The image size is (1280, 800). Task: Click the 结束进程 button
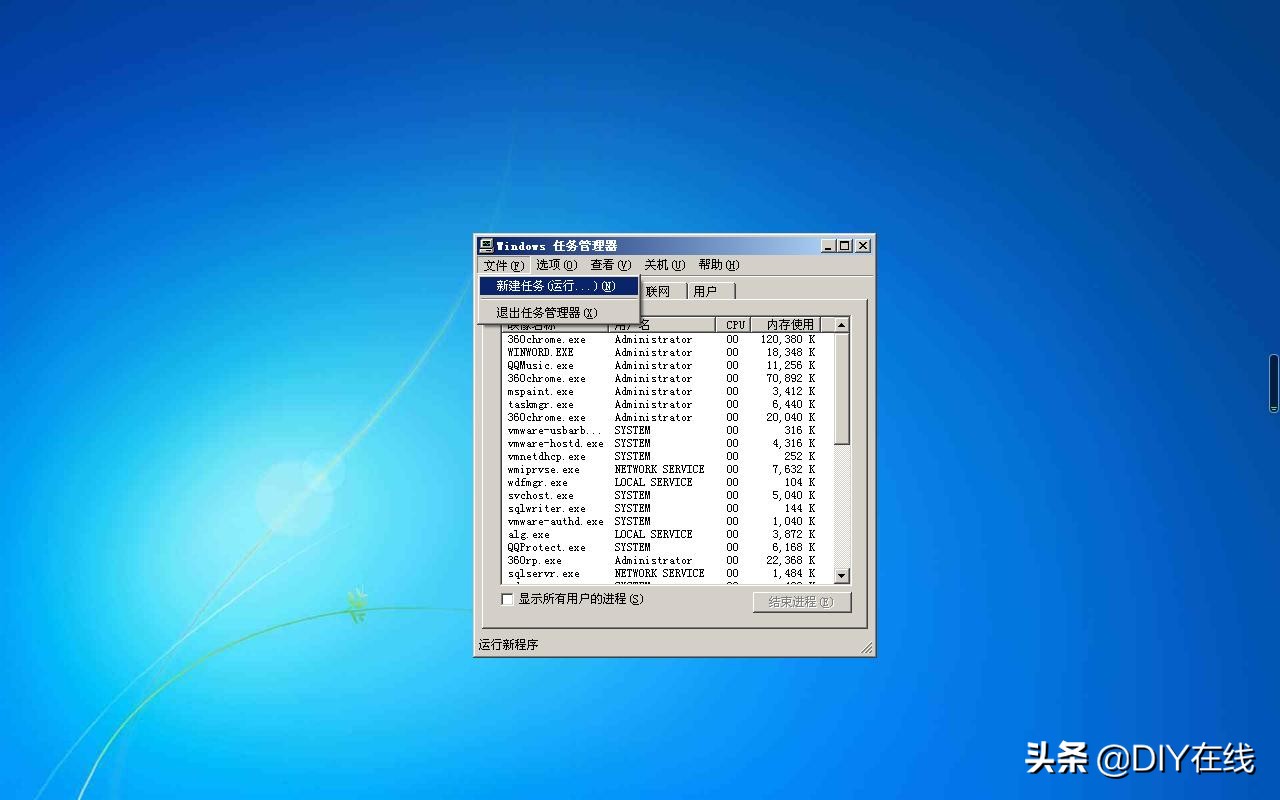801,602
